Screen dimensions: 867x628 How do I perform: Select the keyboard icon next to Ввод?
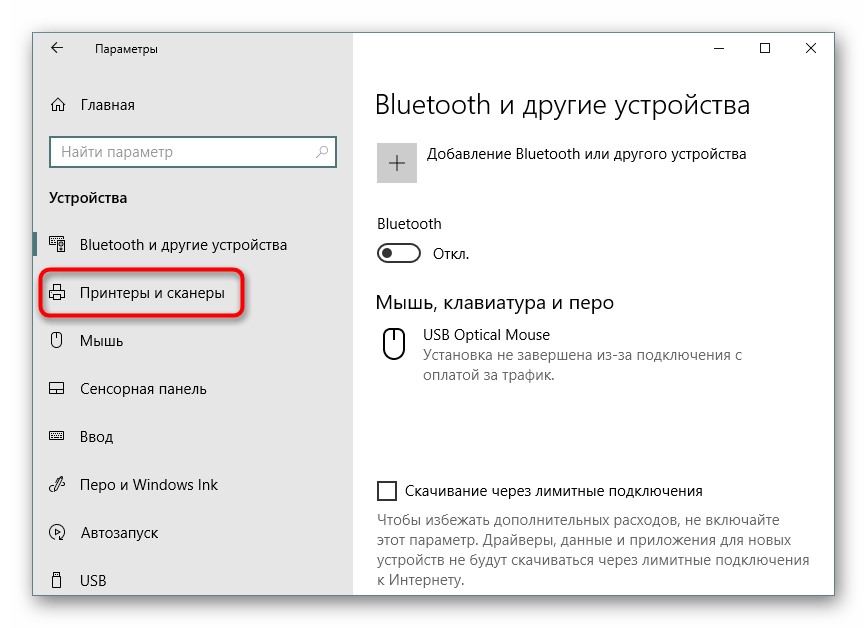tap(57, 436)
